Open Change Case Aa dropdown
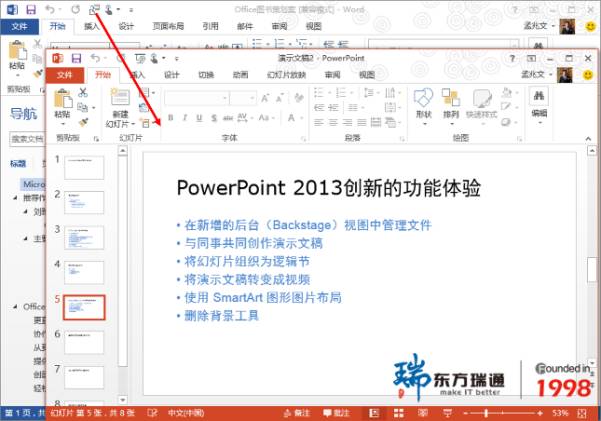The height and width of the screenshot is (421, 601). click(x=266, y=118)
